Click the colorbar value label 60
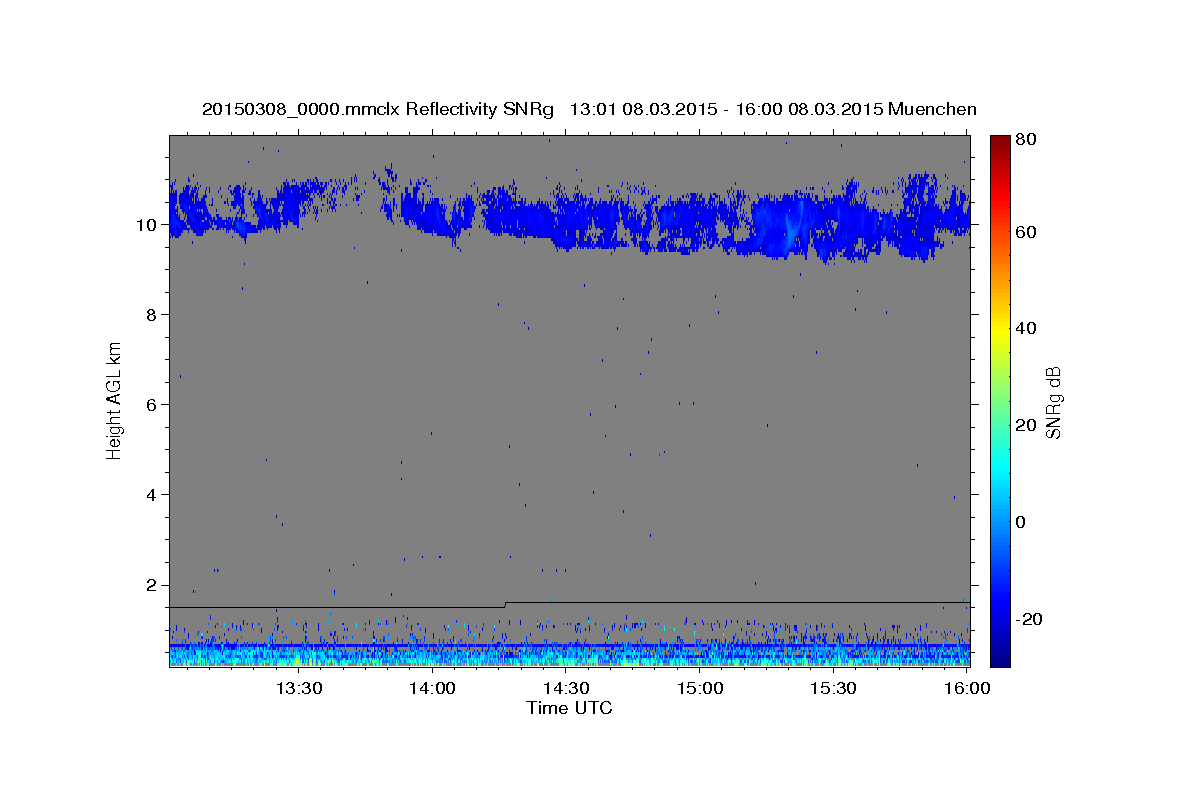This screenshot has height=800, width=1200. (x=1025, y=232)
